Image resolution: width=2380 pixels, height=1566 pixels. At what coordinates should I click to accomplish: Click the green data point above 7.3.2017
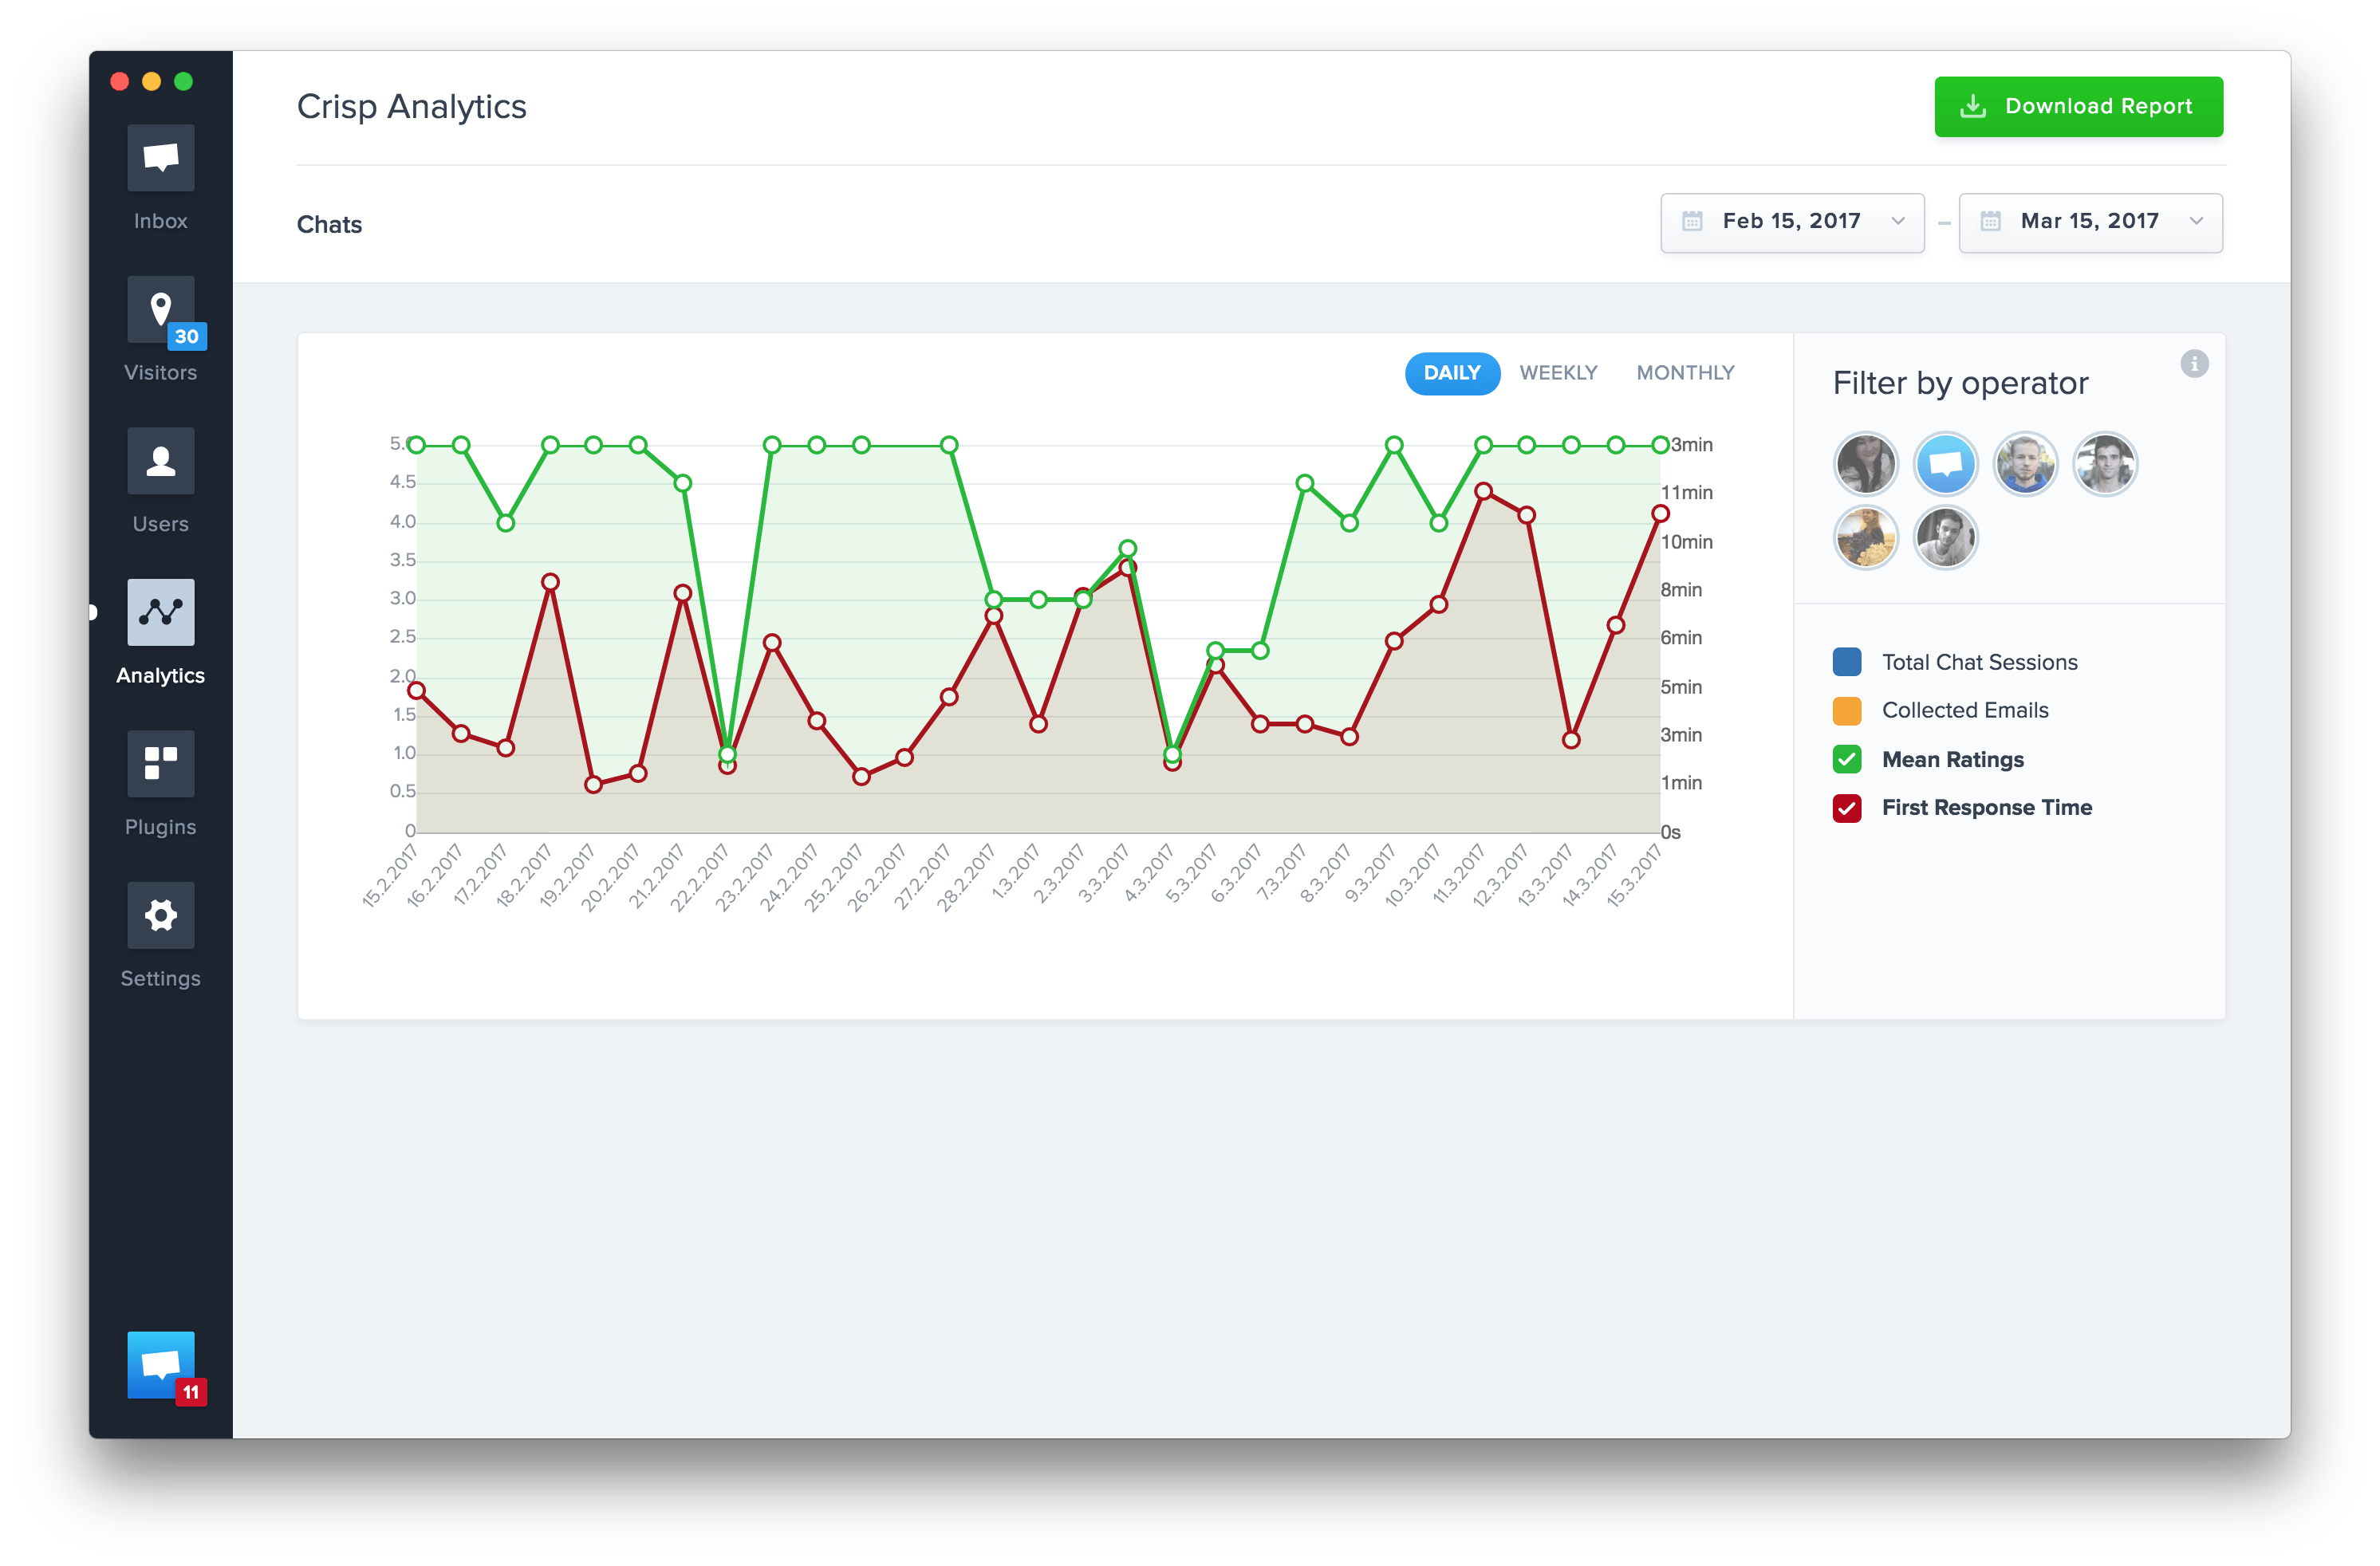1304,484
